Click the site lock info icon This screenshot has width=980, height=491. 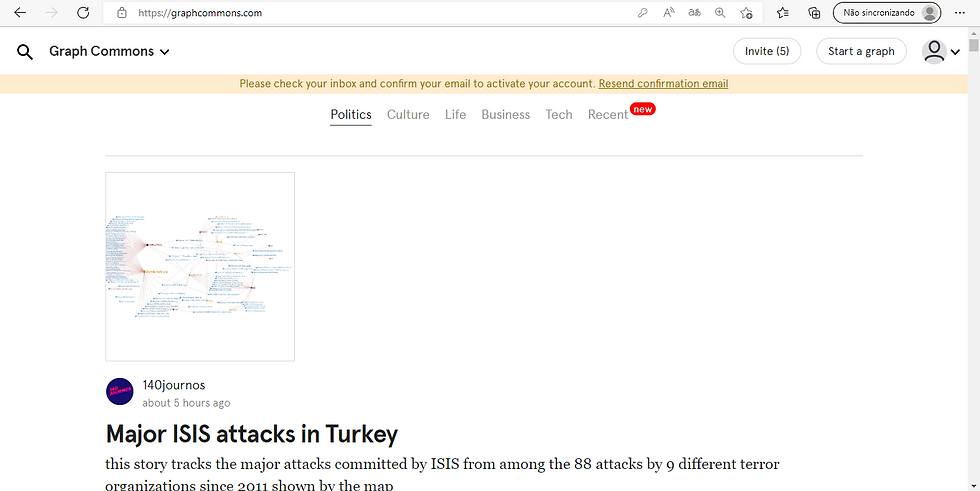tap(122, 12)
